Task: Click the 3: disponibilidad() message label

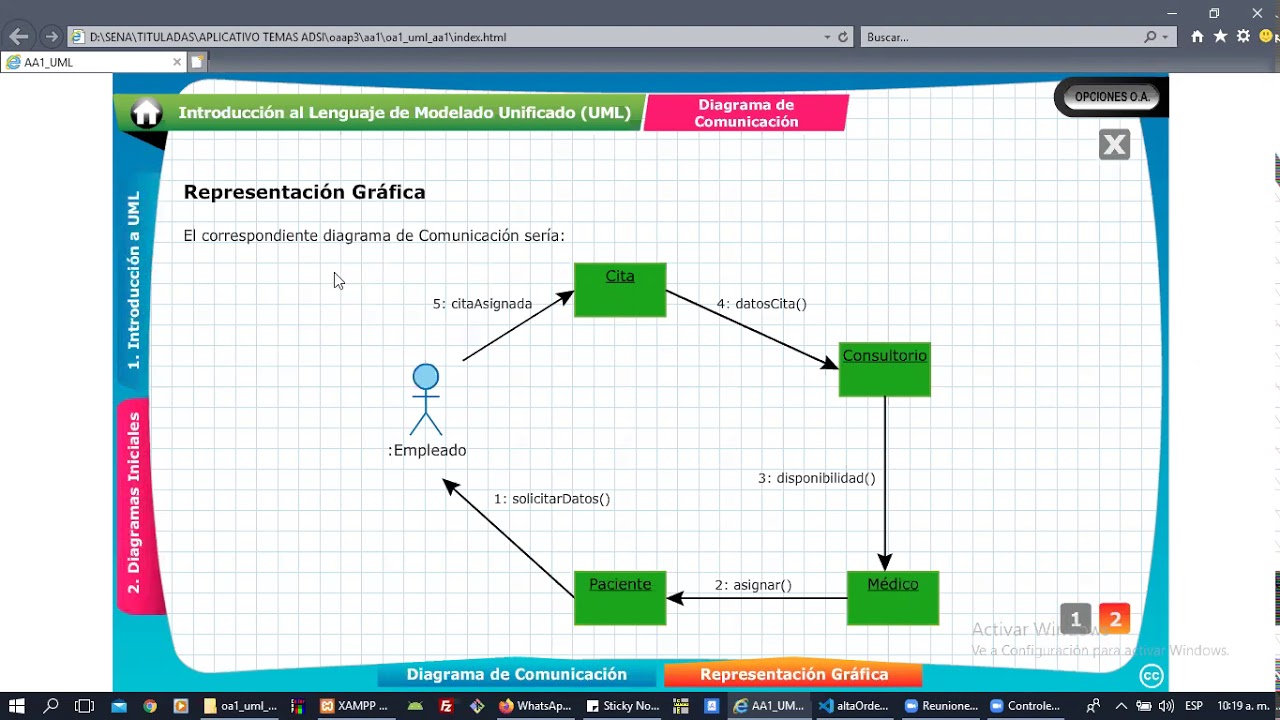Action: pyautogui.click(x=817, y=478)
